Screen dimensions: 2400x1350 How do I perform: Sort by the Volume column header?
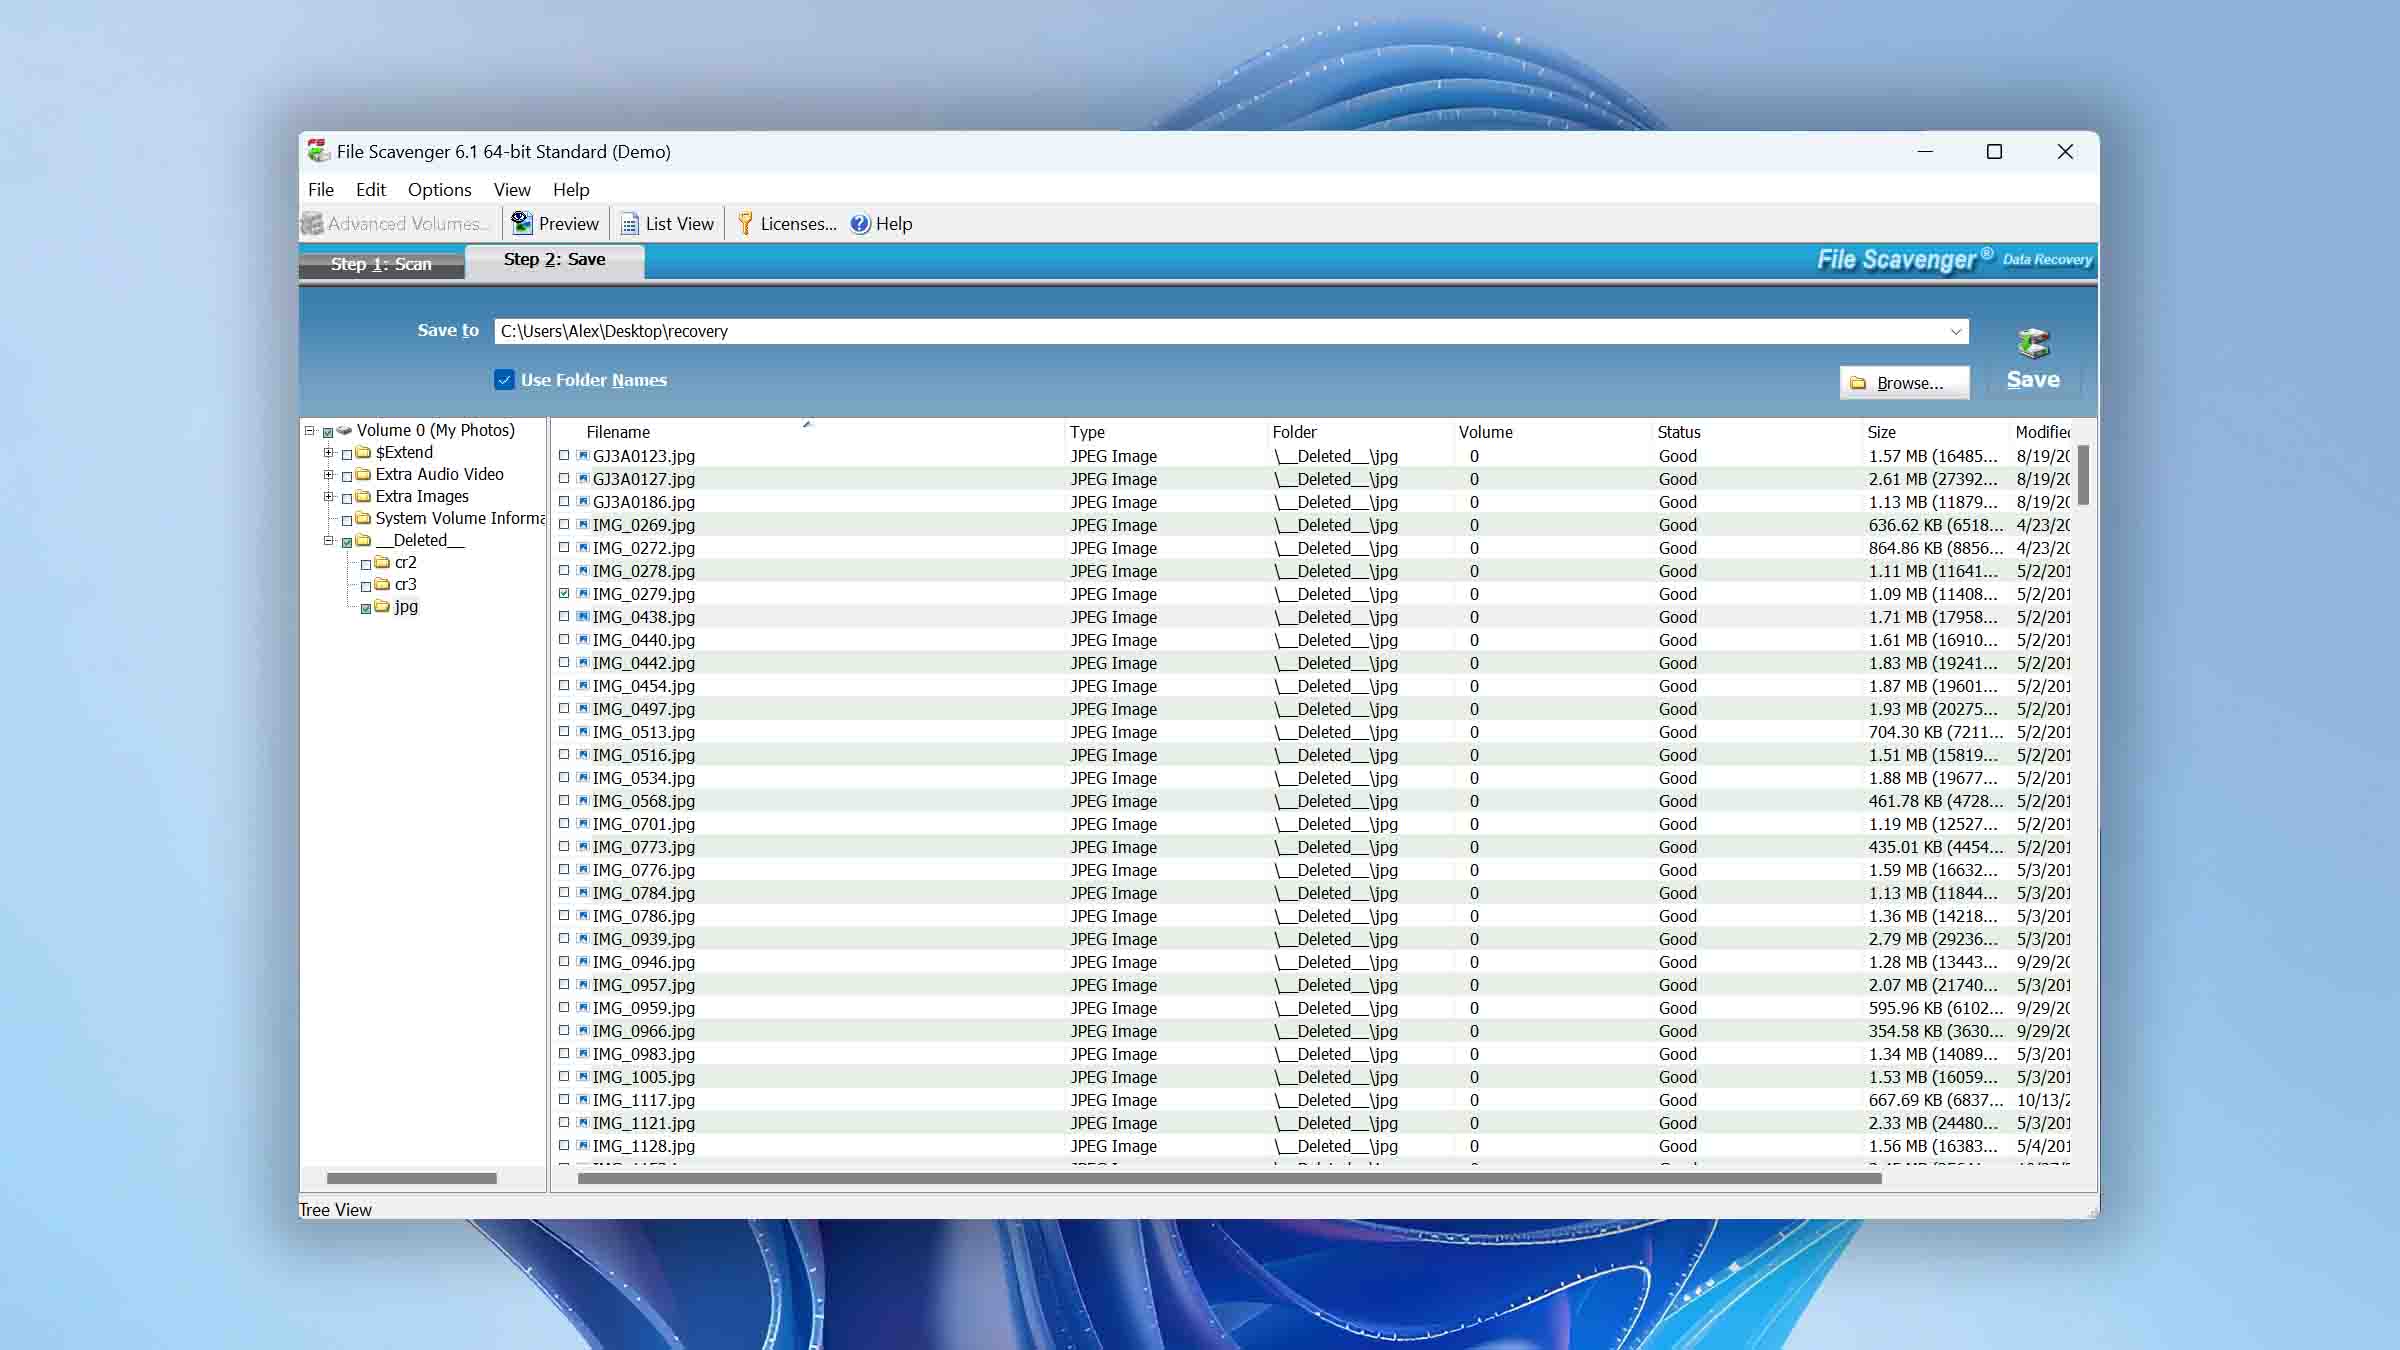click(1551, 432)
